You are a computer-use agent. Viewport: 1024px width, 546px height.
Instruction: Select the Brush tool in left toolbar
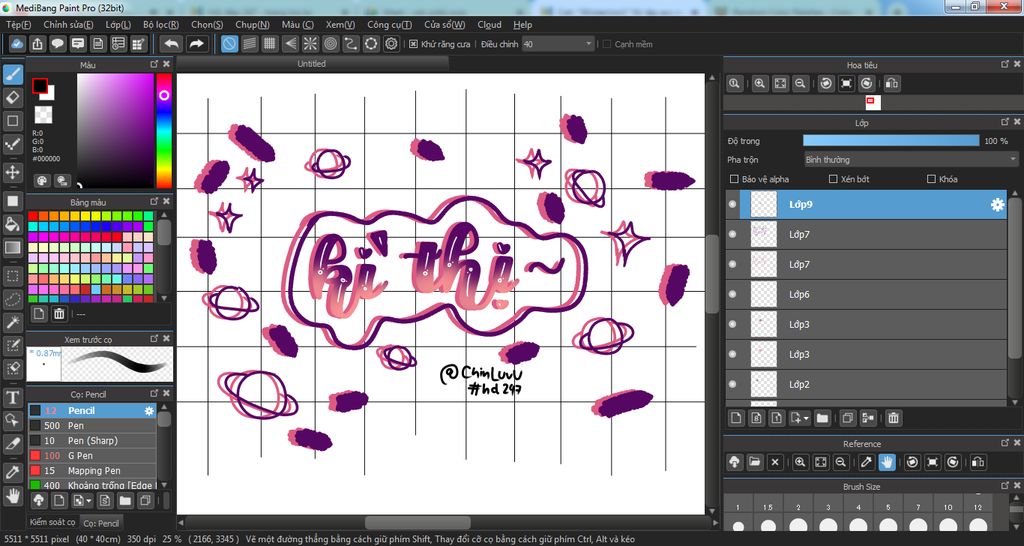click(x=12, y=74)
